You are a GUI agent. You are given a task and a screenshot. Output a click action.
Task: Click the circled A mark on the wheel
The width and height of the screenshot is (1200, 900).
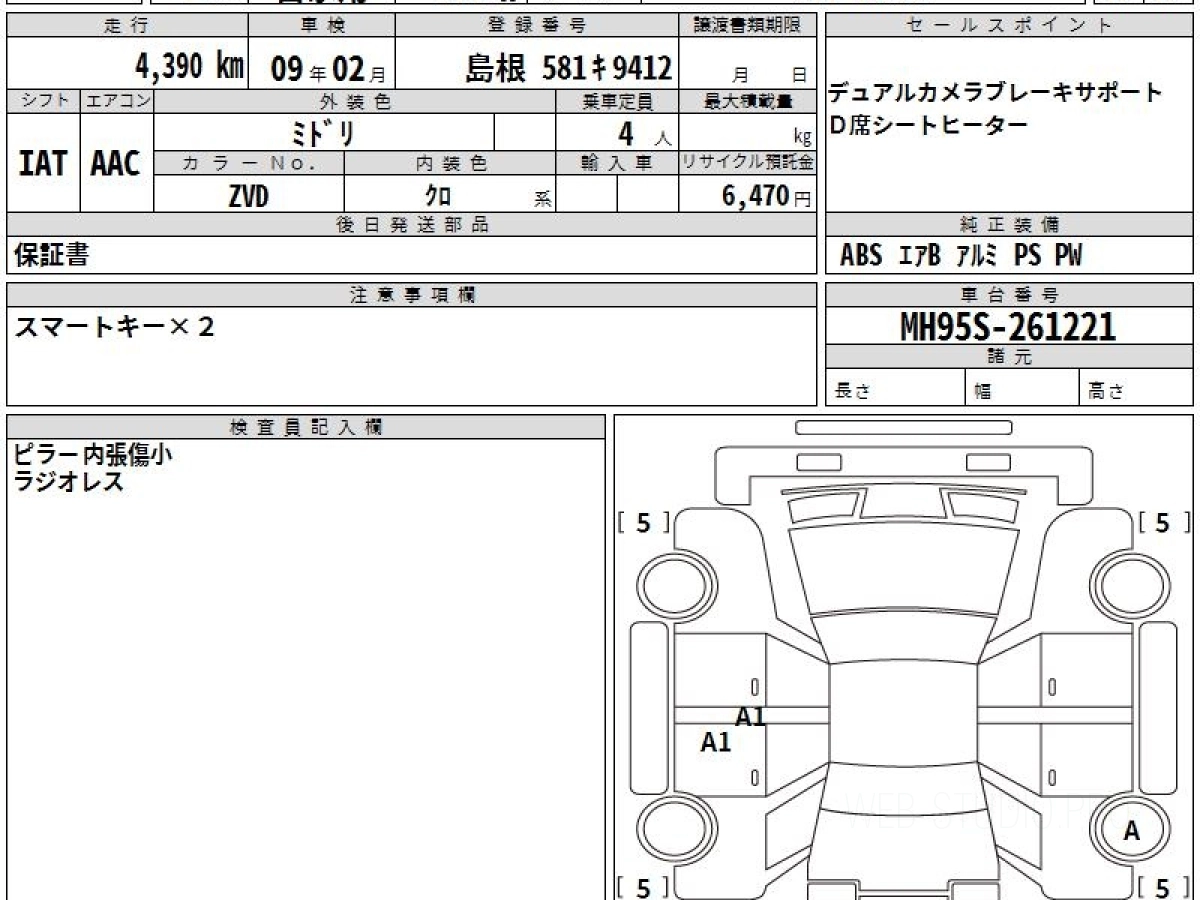click(x=1131, y=830)
